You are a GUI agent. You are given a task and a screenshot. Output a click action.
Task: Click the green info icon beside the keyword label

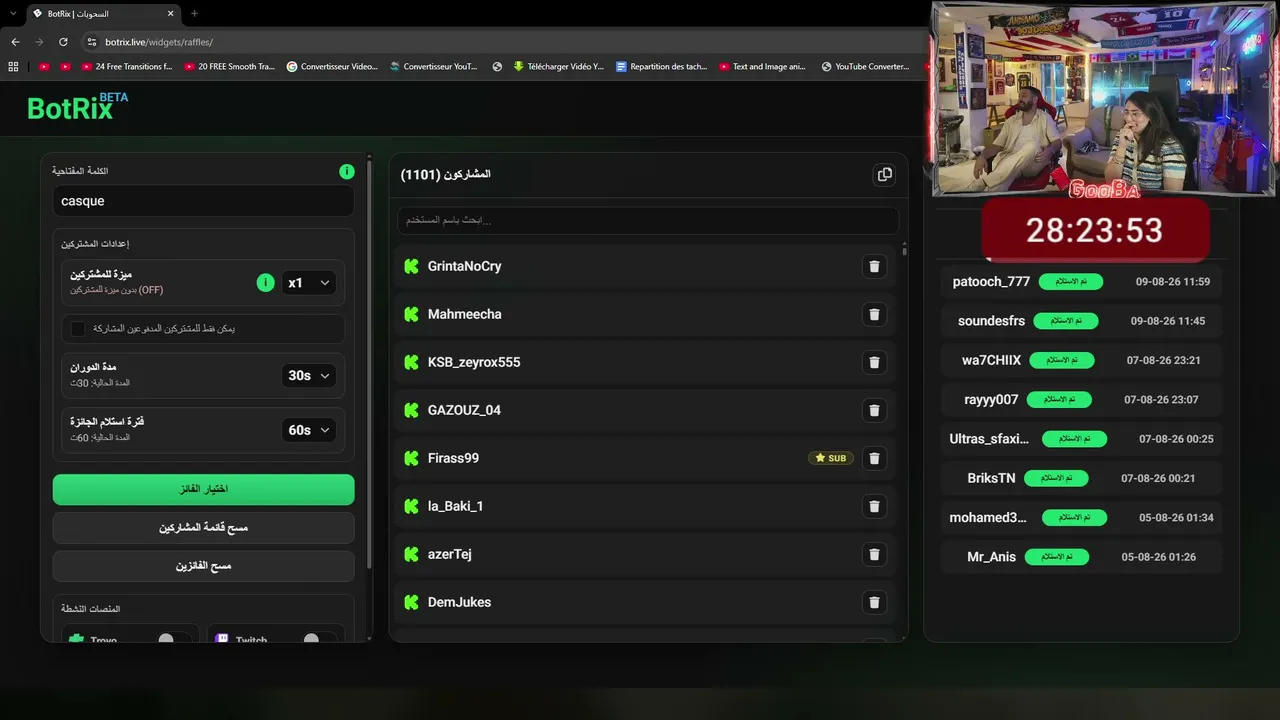346,171
